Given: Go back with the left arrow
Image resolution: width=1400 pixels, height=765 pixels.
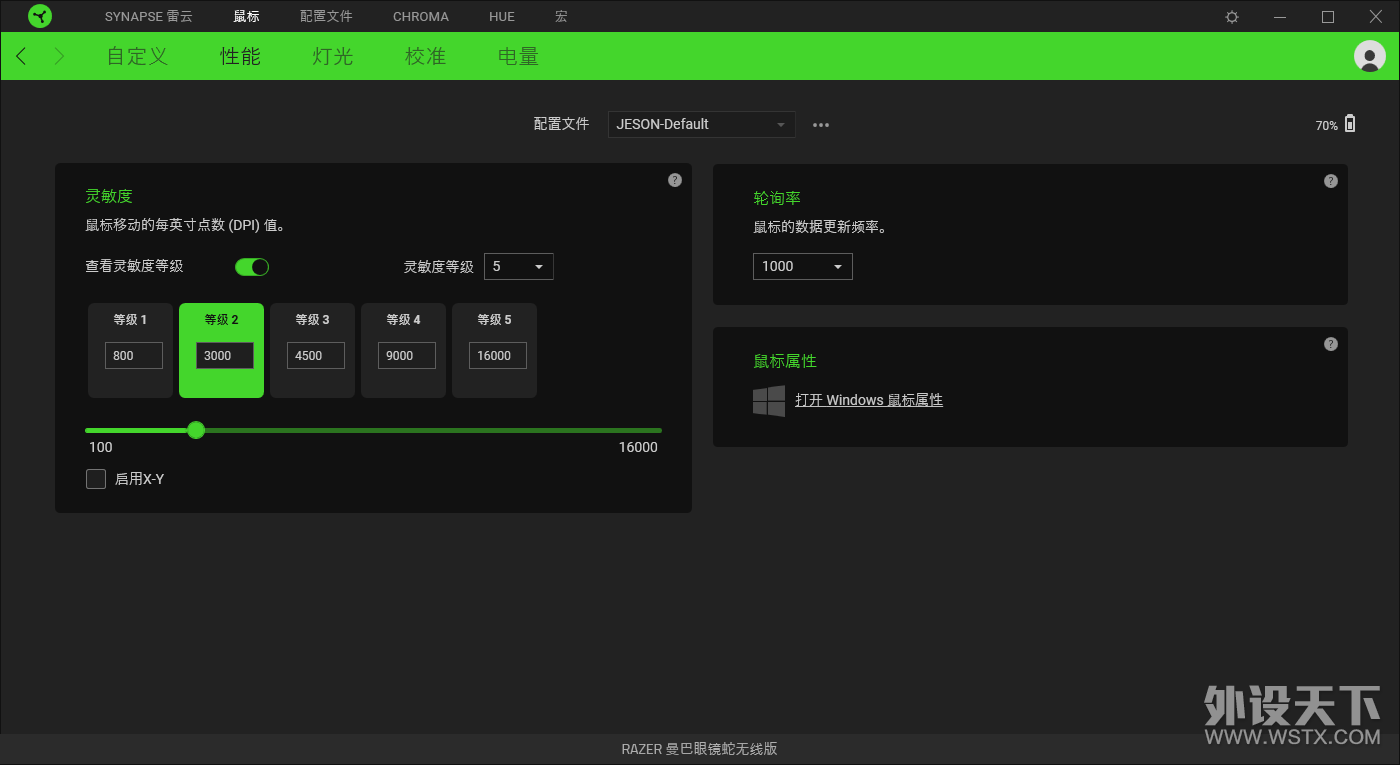Looking at the screenshot, I should click(x=22, y=56).
